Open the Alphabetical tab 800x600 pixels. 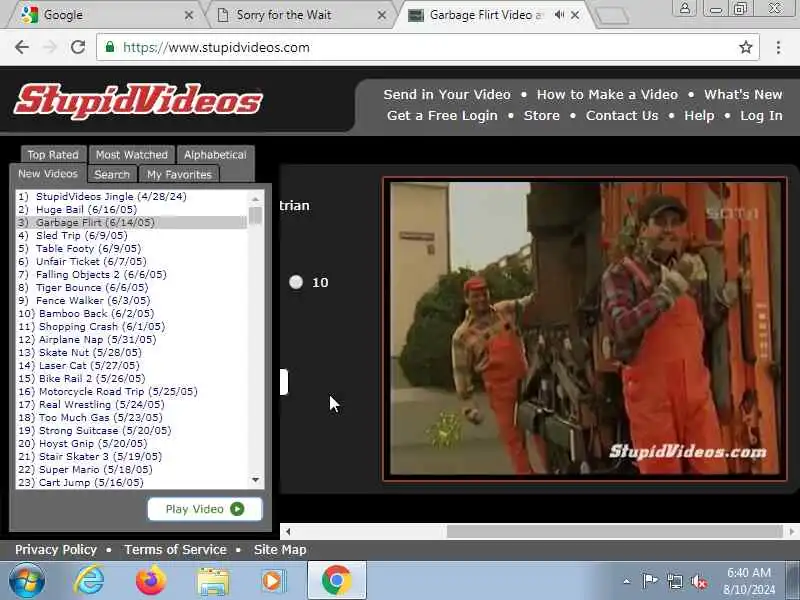[x=215, y=155]
